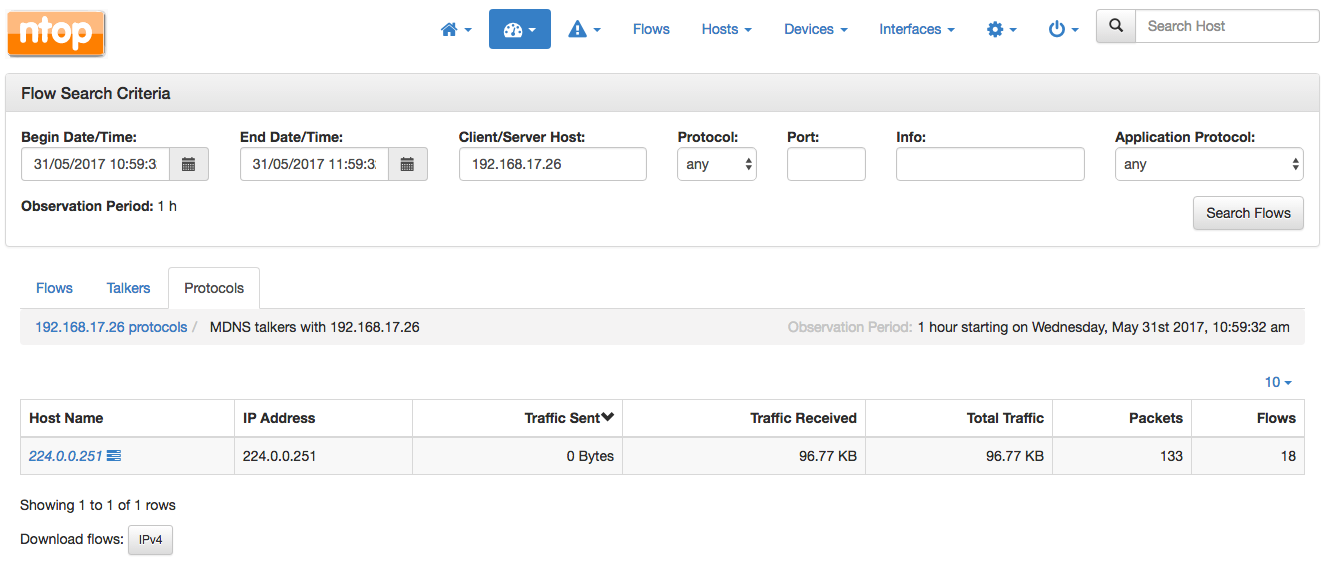1328x572 pixels.
Task: Open the 192.168.17.26 protocols breadcrumb link
Action: point(111,327)
